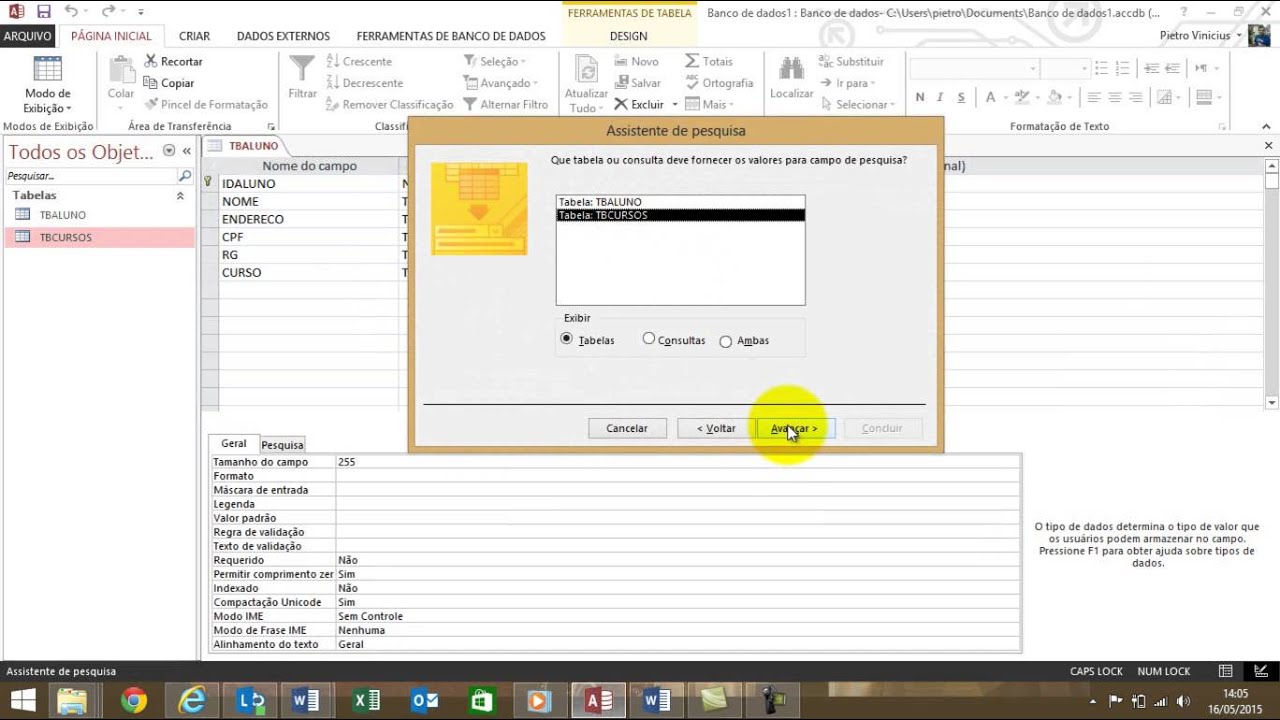
Task: Open the ARQUIVO menu
Action: point(28,36)
